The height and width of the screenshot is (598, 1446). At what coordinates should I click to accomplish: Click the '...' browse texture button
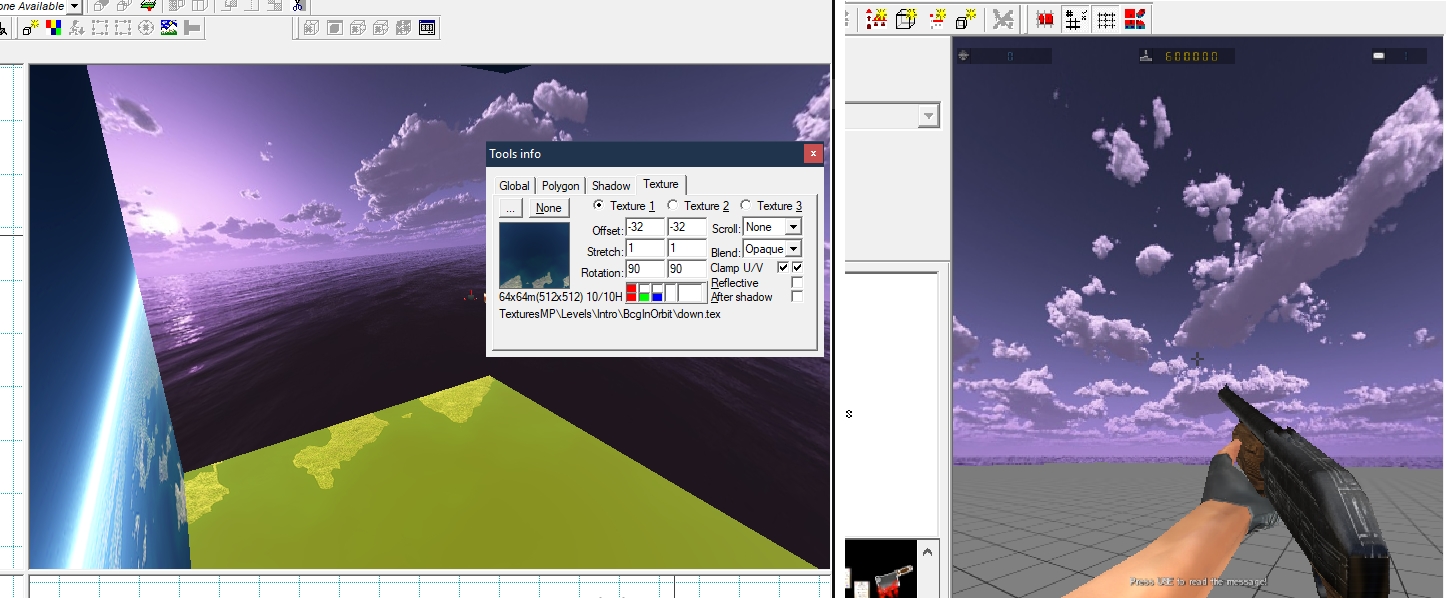pos(510,208)
